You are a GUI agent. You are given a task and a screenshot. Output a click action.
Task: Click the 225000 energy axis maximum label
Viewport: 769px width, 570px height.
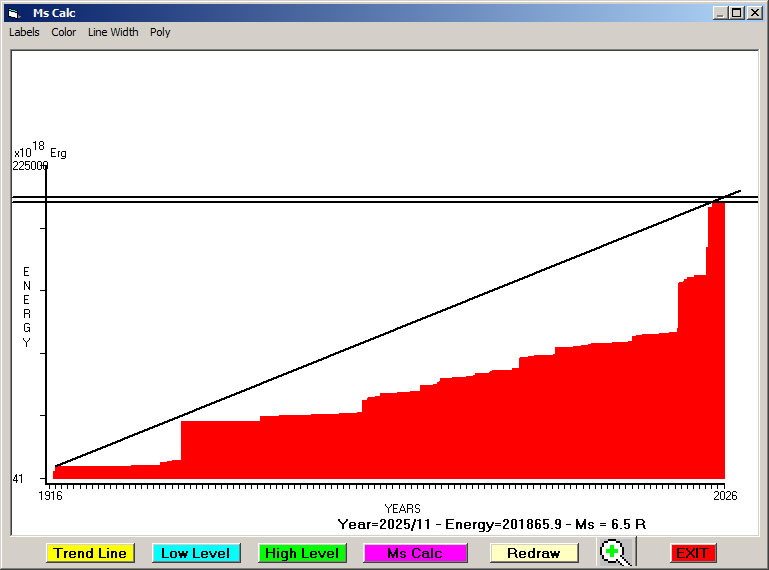point(30,166)
